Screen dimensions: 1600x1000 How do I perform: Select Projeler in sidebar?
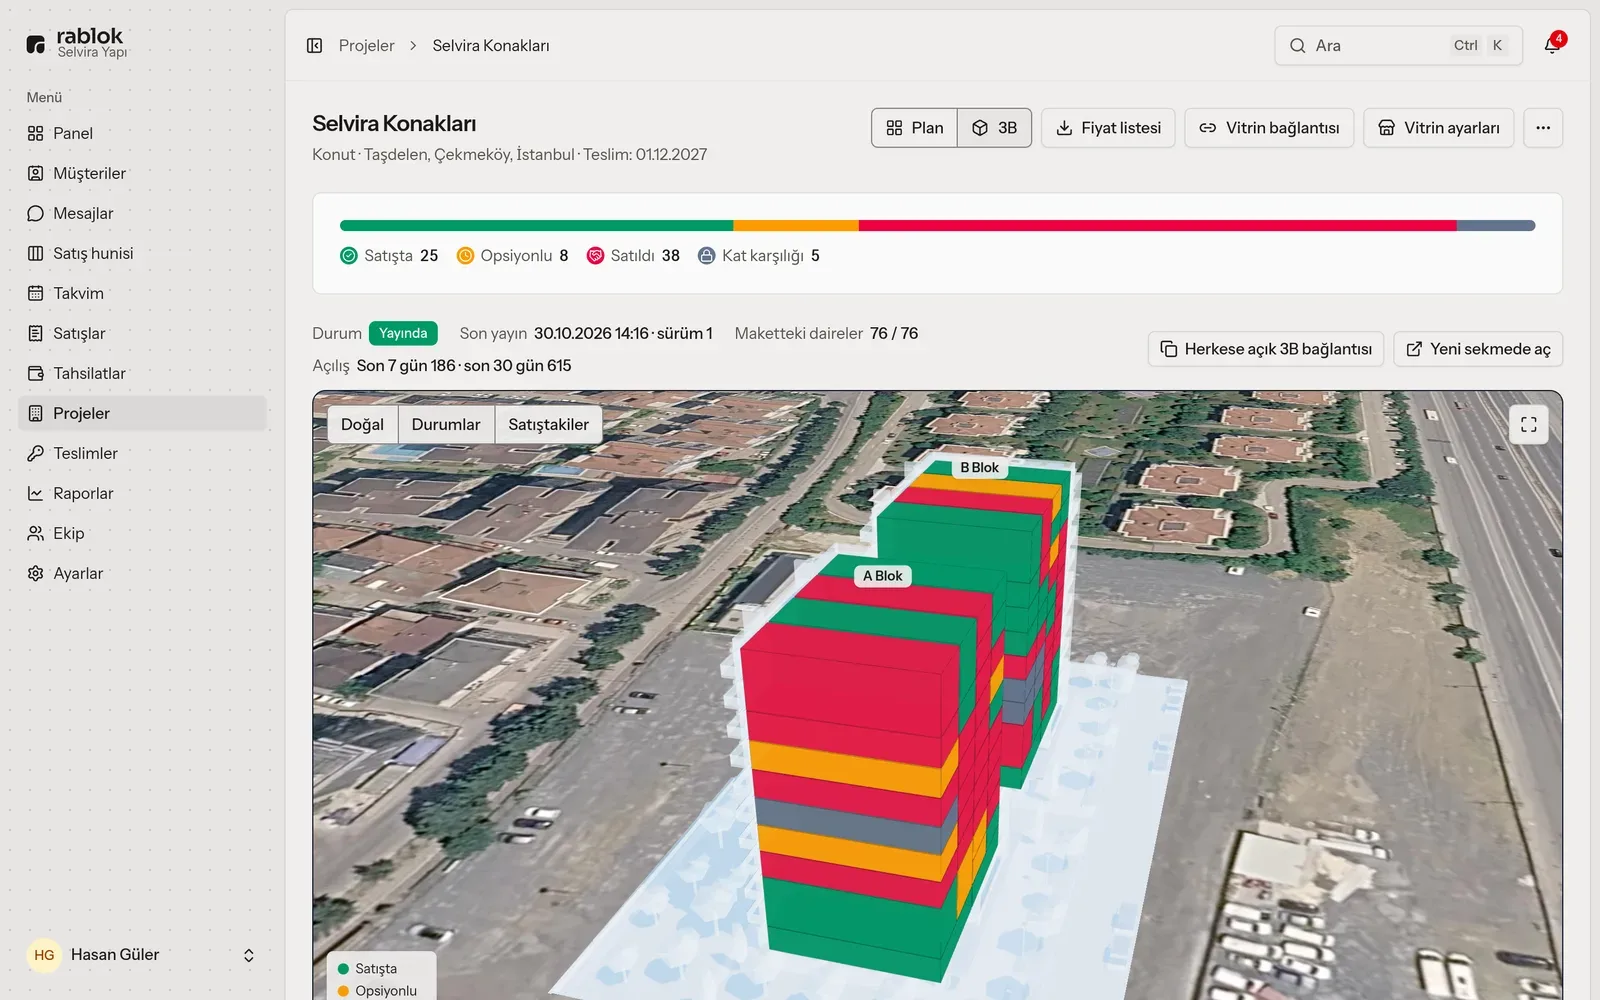point(142,413)
